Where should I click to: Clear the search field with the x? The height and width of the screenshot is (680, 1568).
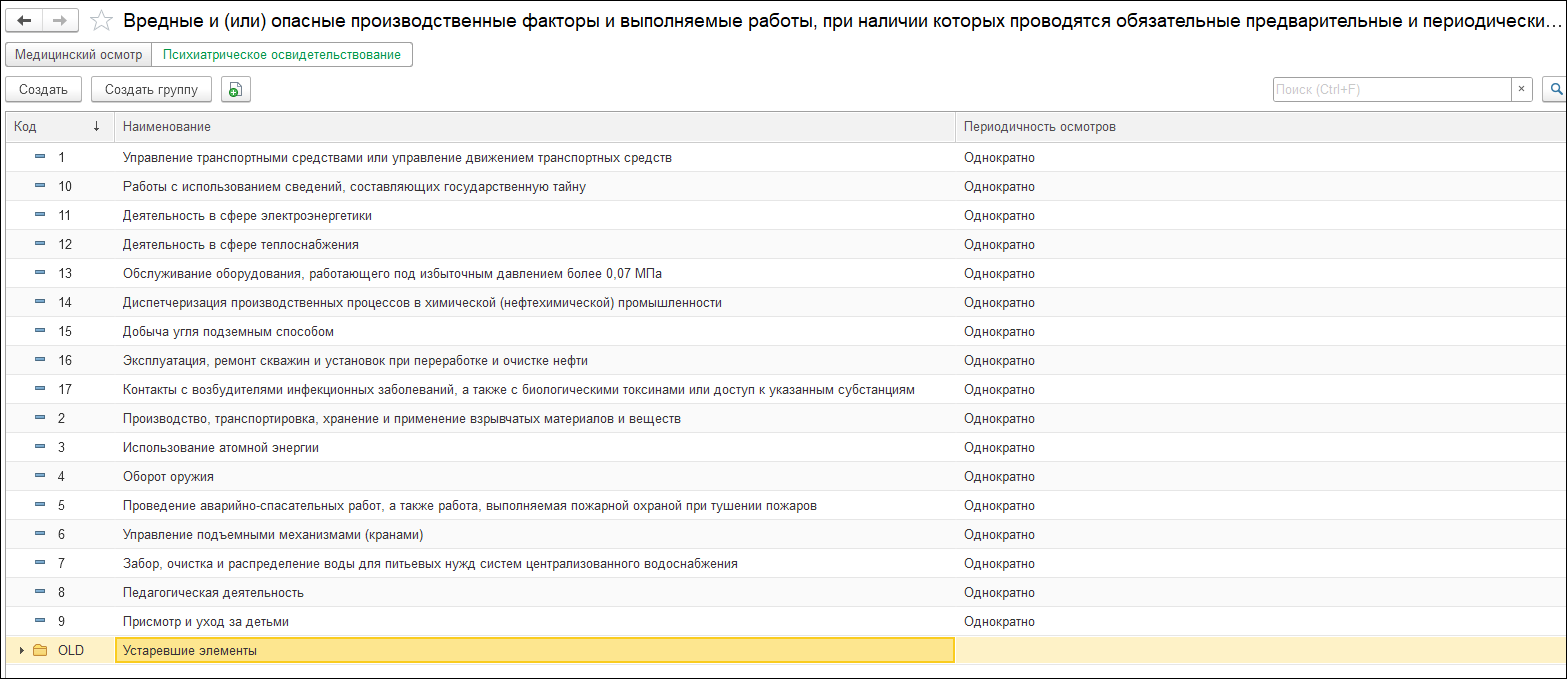pyautogui.click(x=1522, y=90)
